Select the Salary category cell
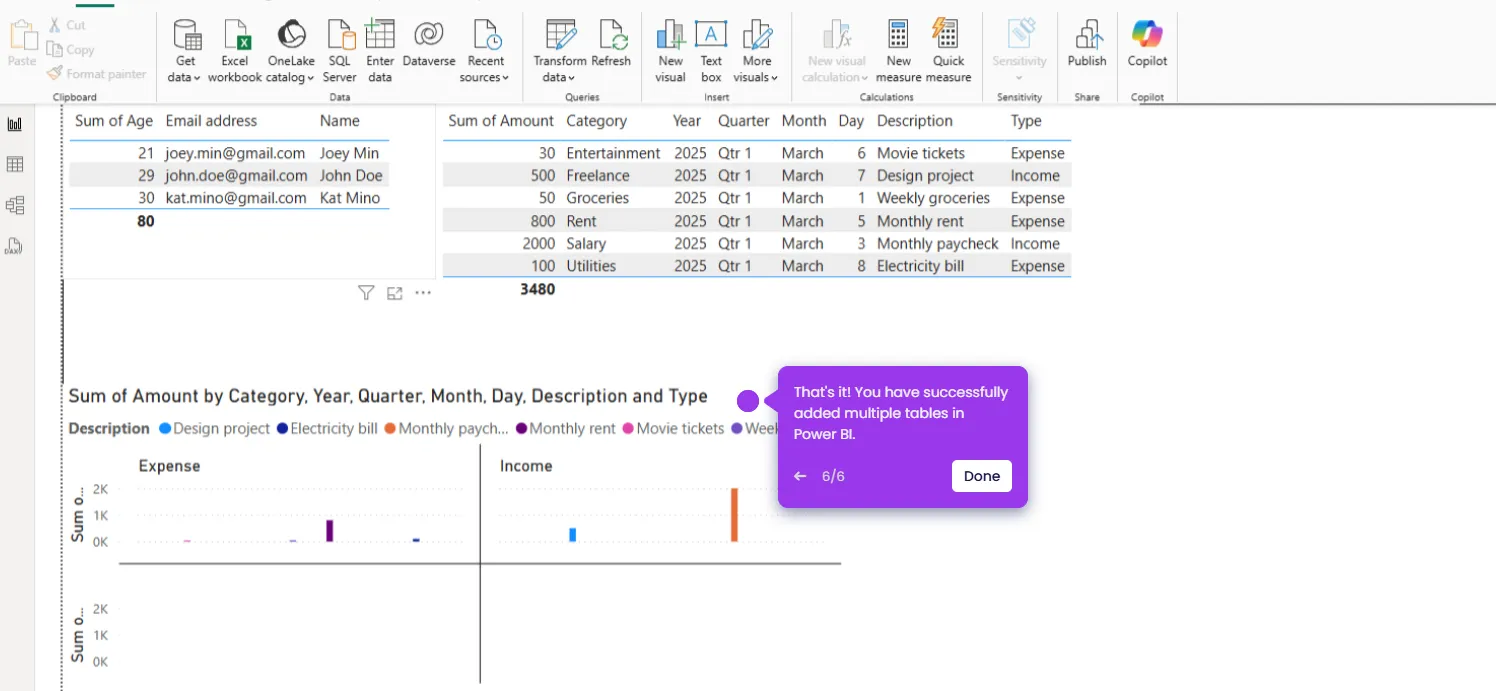The width and height of the screenshot is (1496, 691). (x=586, y=243)
